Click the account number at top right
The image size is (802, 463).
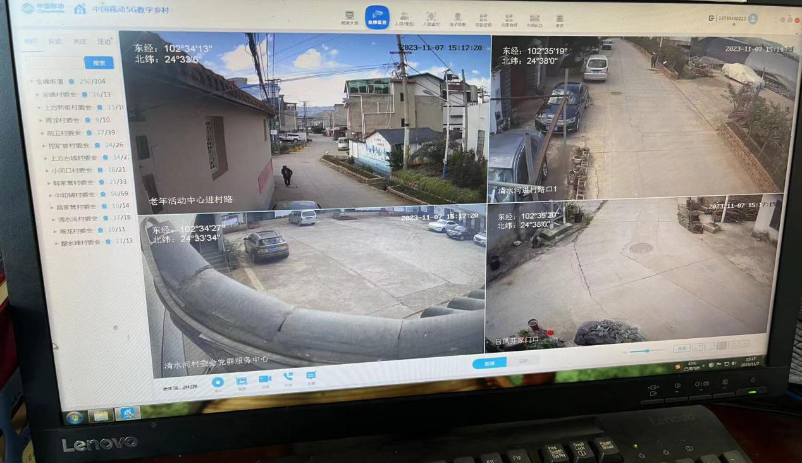(731, 18)
